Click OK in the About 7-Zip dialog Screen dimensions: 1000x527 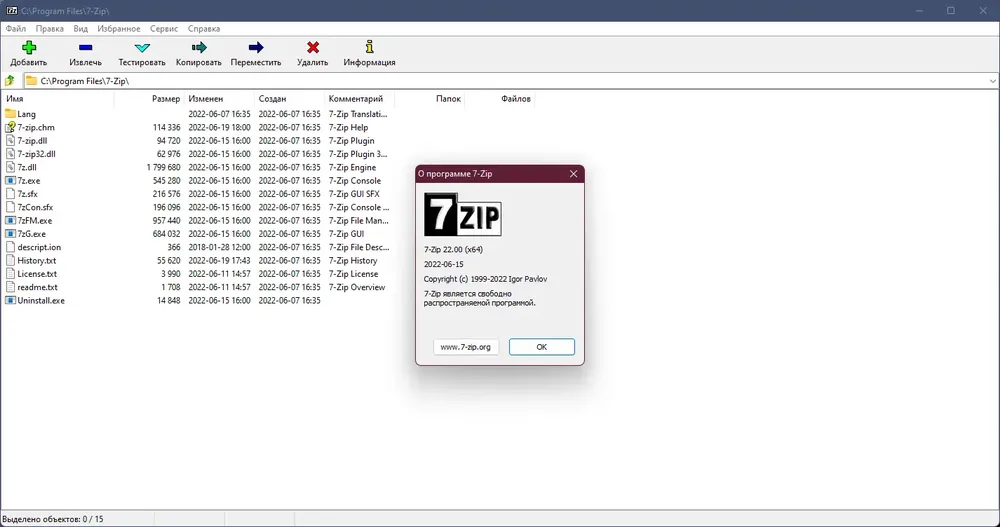click(x=541, y=347)
